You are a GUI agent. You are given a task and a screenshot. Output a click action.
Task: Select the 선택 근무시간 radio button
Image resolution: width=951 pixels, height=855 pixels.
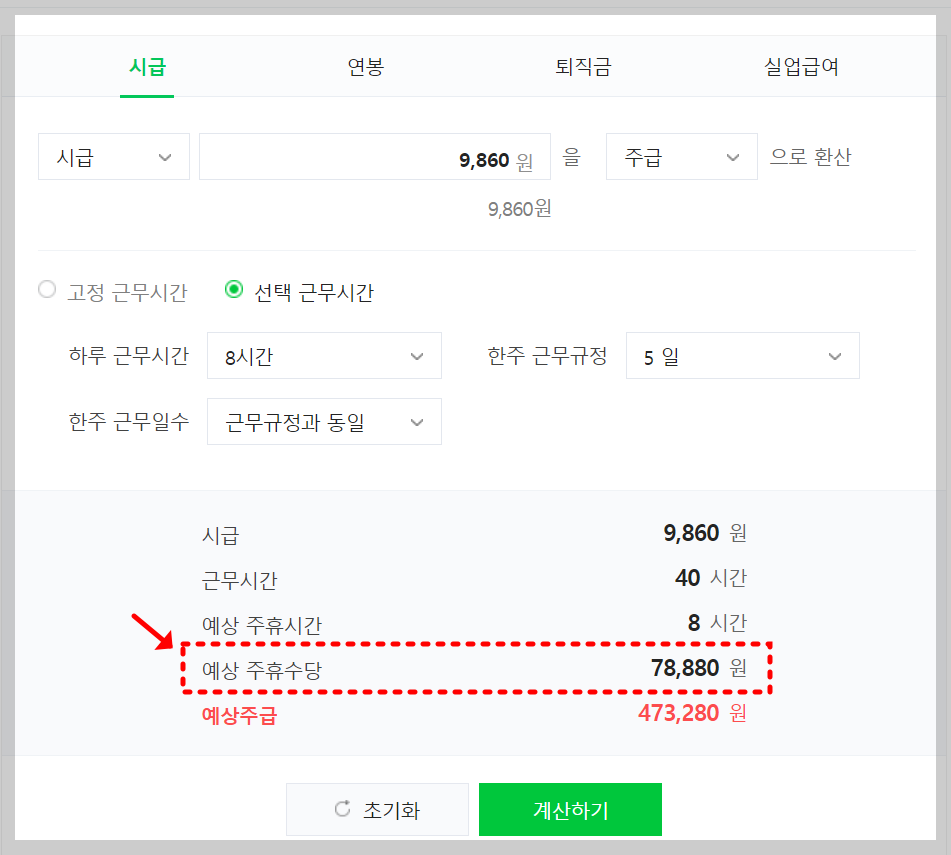pyautogui.click(x=232, y=288)
